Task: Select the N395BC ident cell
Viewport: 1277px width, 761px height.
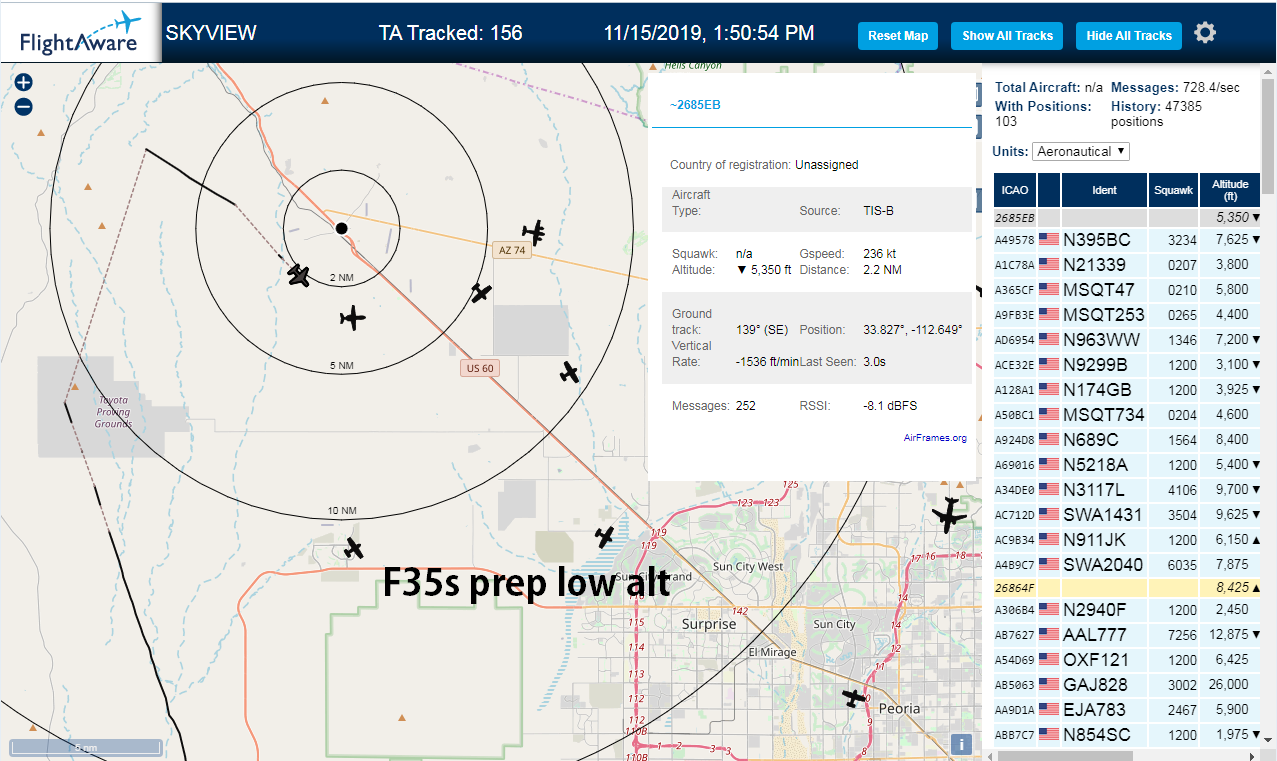Action: click(x=1104, y=239)
